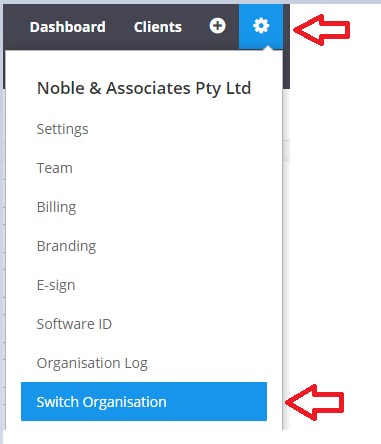Click empty menu space right of Team

pyautogui.click(x=177, y=168)
